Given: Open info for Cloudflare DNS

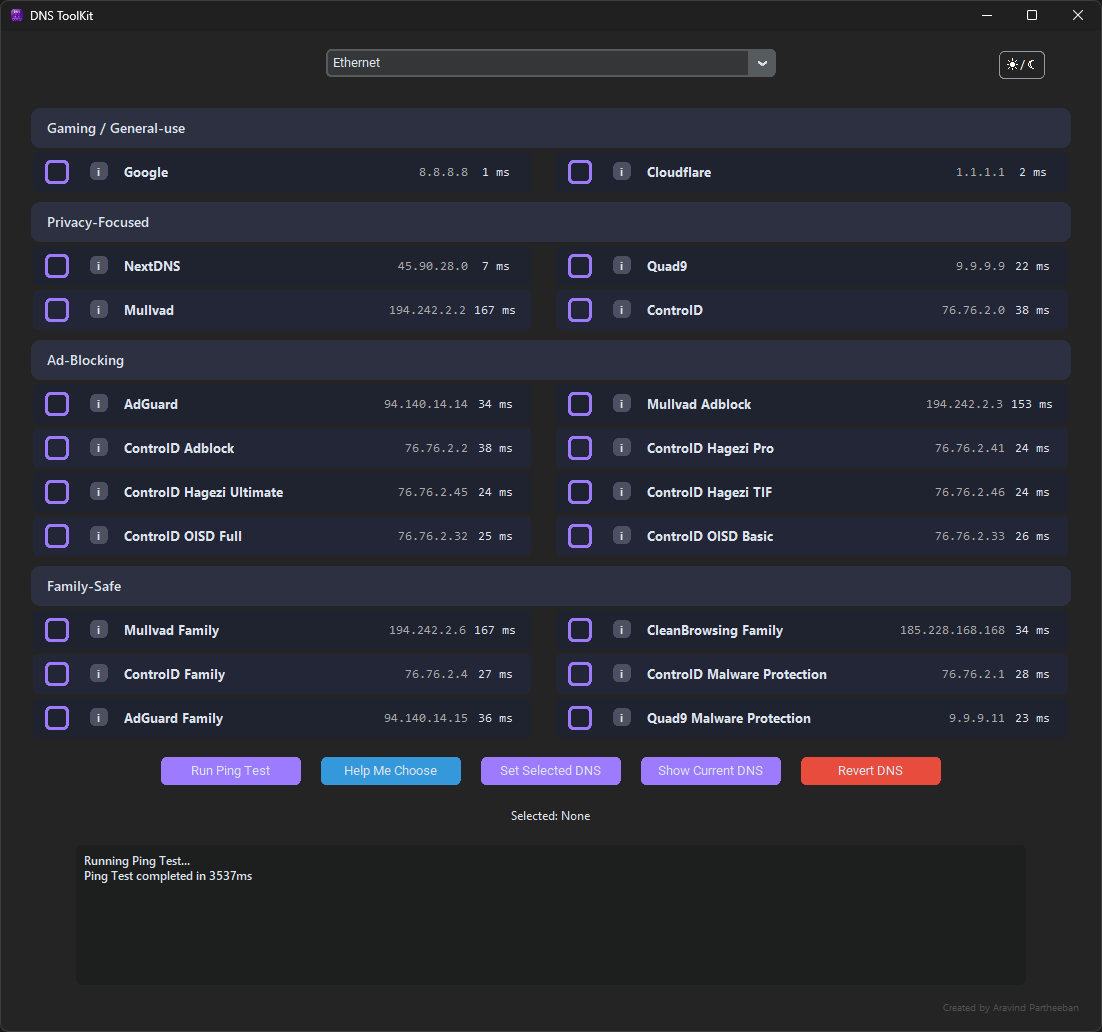Looking at the screenshot, I should click(621, 172).
